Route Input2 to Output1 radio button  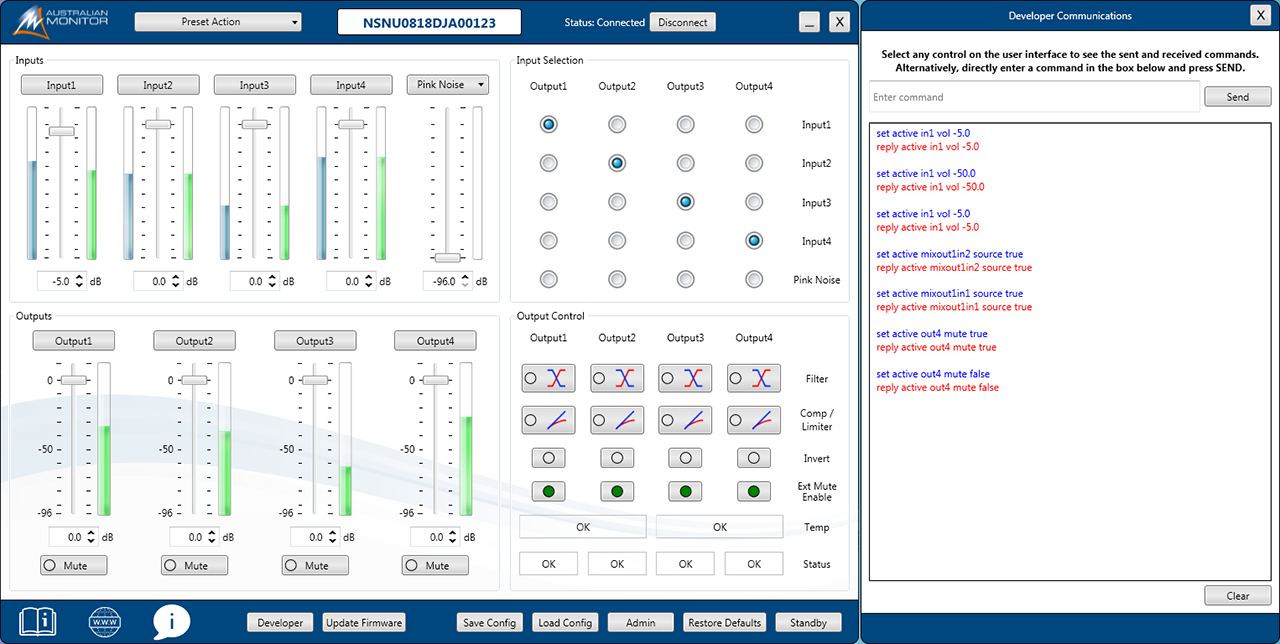click(548, 163)
